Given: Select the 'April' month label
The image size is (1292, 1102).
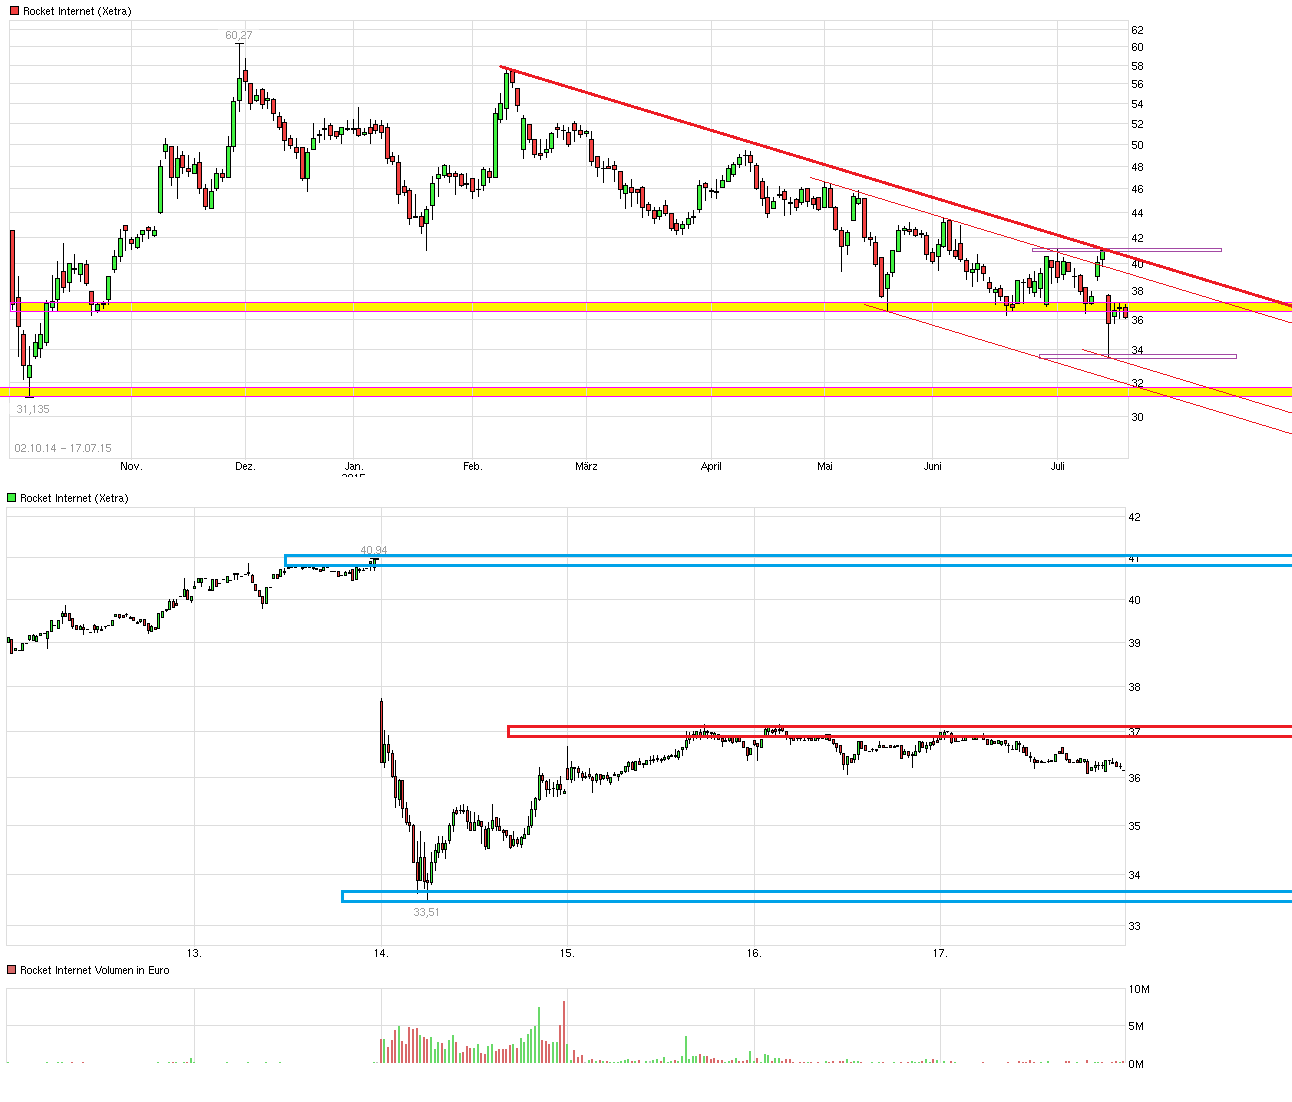Looking at the screenshot, I should (x=711, y=466).
